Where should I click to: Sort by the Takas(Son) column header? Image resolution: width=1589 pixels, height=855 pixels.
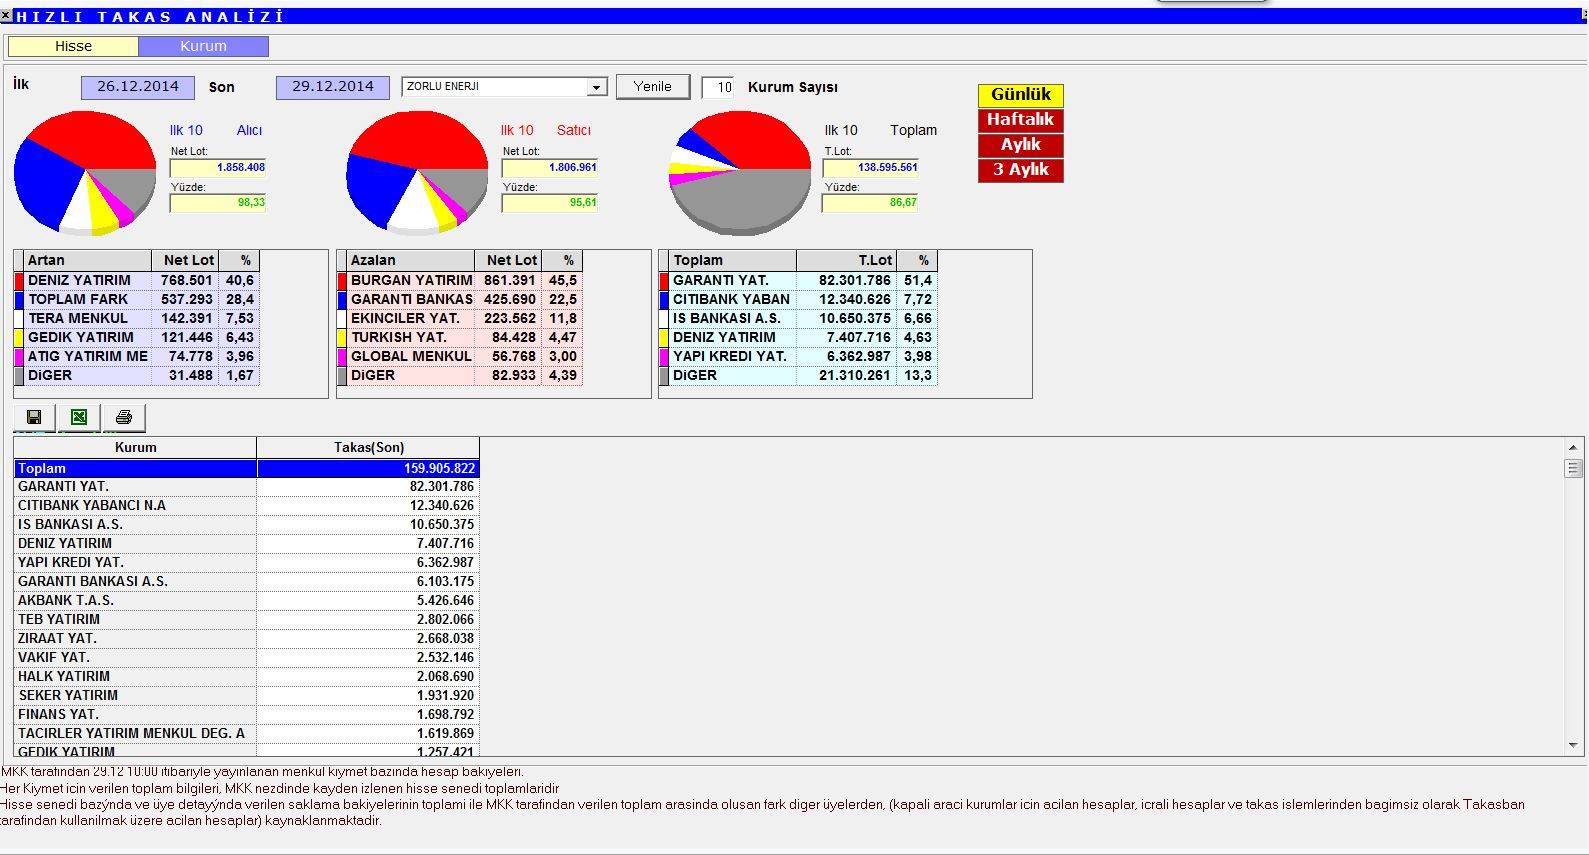tap(368, 448)
